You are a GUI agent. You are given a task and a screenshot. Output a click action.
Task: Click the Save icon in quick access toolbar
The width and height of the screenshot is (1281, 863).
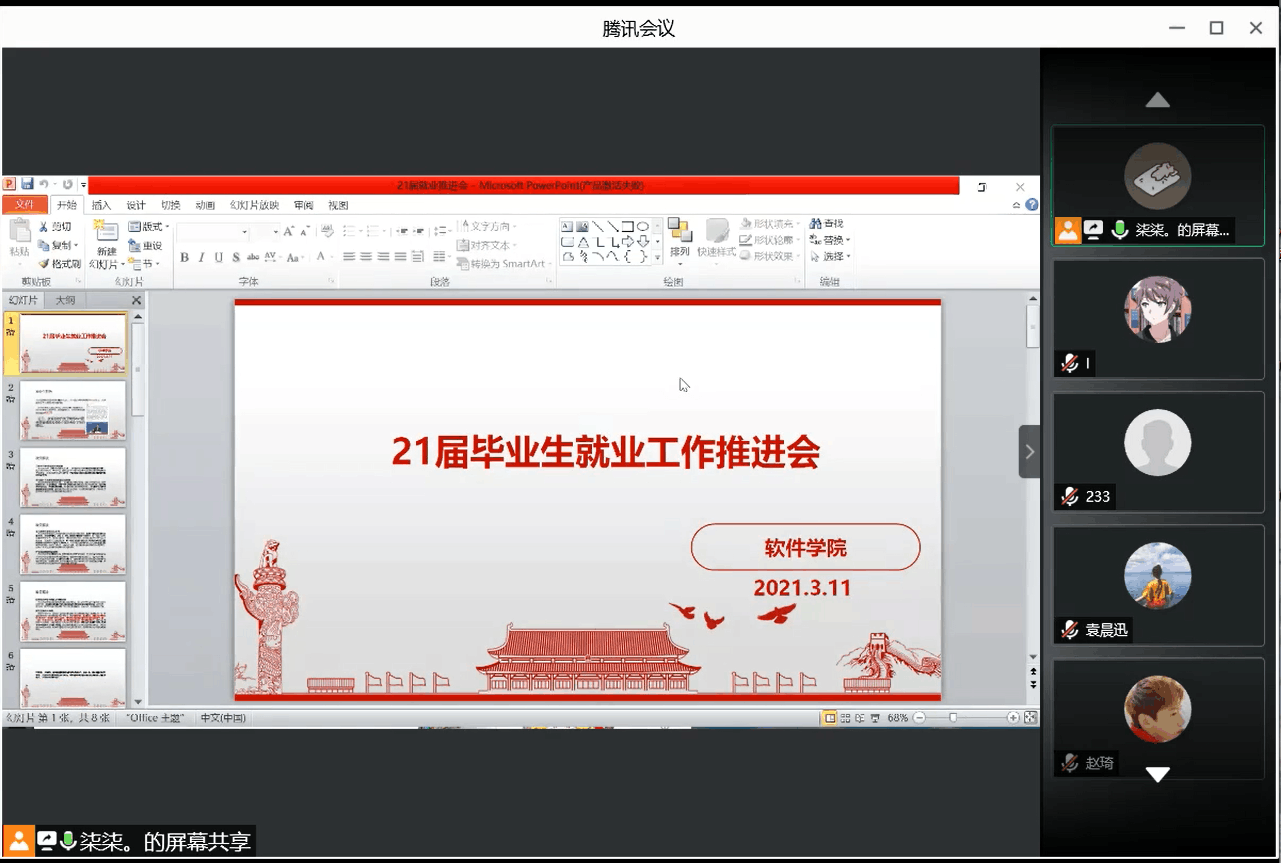pos(27,185)
